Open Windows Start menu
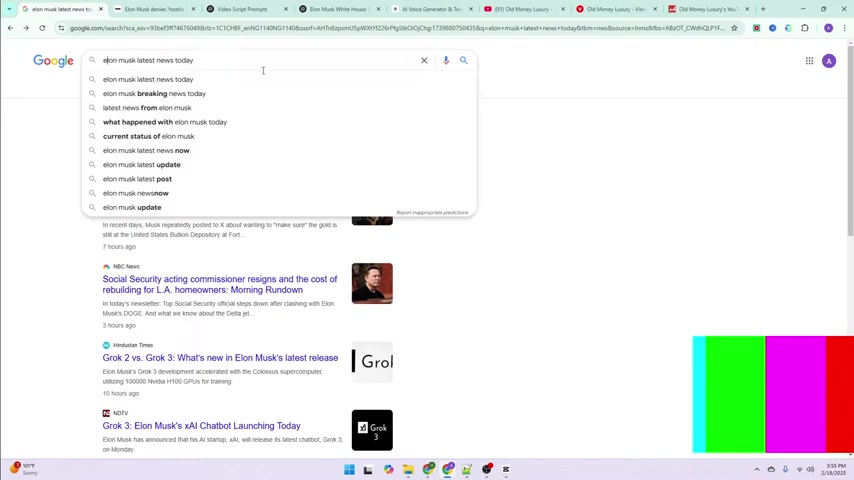The width and height of the screenshot is (854, 480). pyautogui.click(x=350, y=470)
